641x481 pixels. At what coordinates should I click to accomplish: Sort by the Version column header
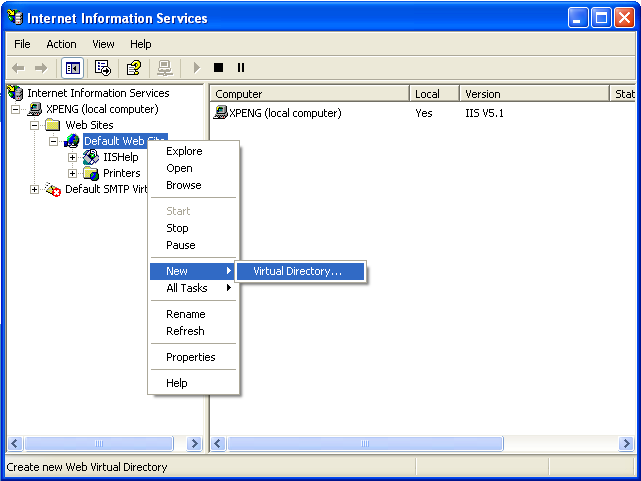coord(534,94)
